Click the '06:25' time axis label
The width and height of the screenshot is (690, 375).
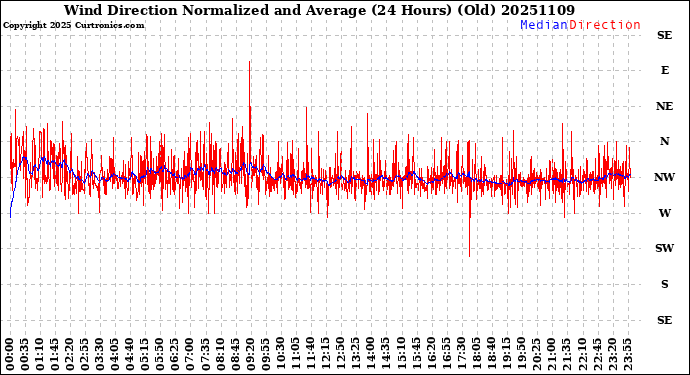(x=175, y=354)
